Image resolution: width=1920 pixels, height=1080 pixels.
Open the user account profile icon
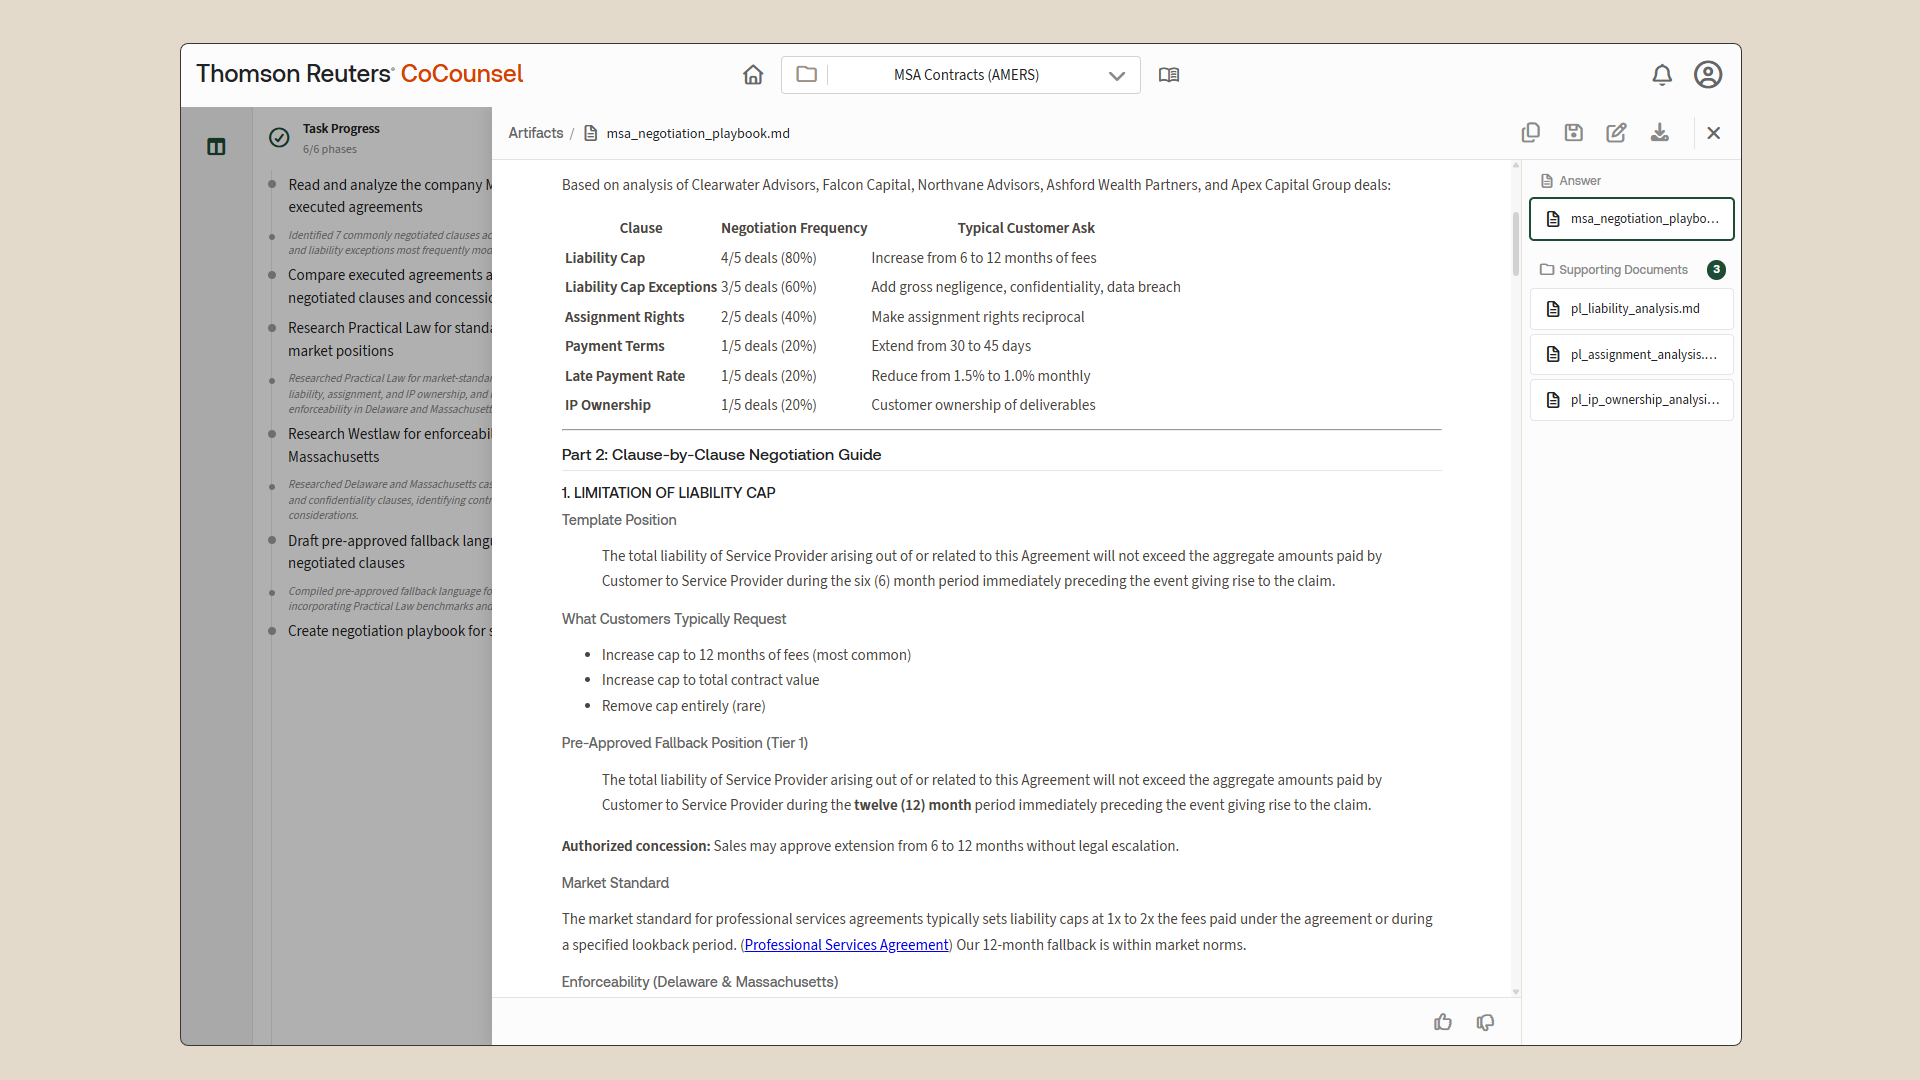coord(1707,75)
